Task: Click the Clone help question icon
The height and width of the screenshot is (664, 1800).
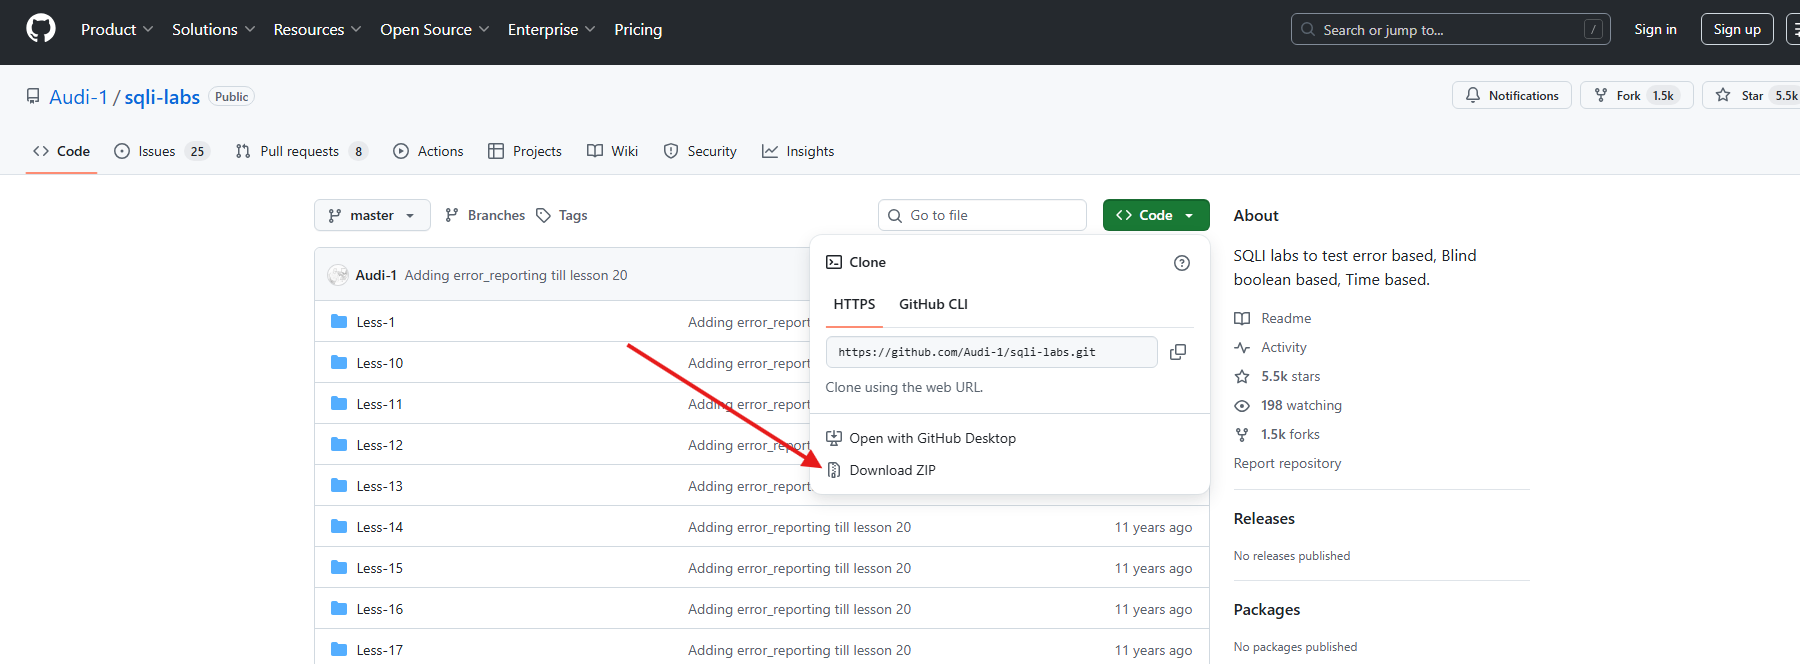Action: point(1182,263)
